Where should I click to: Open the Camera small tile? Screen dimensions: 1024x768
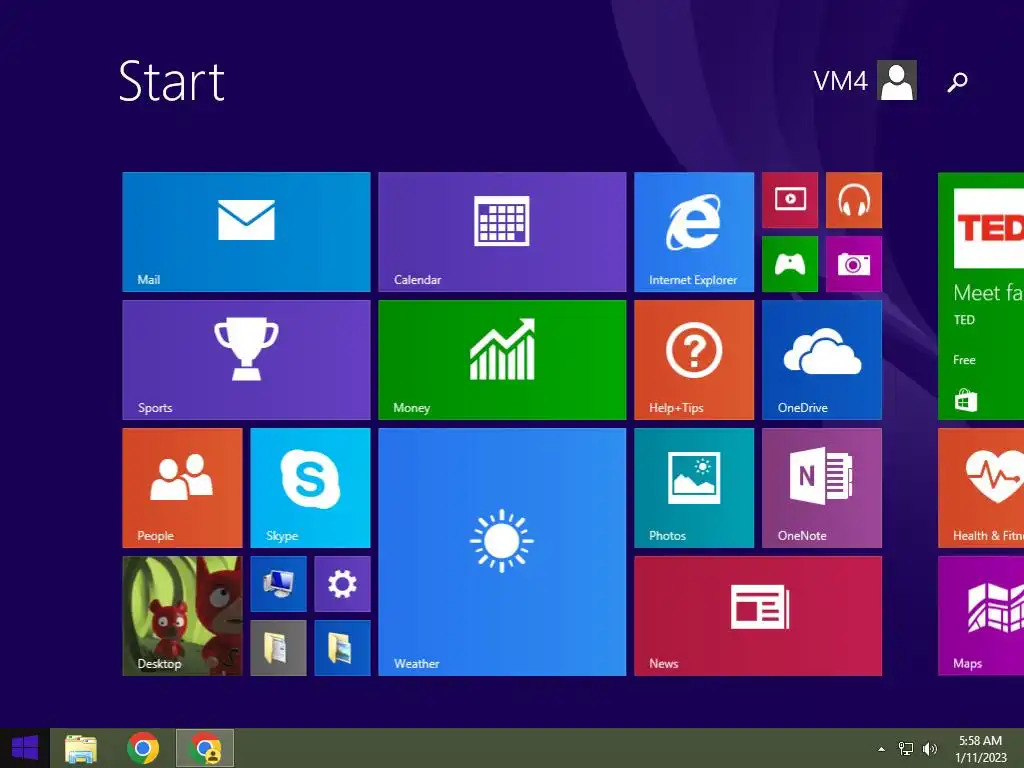point(854,264)
